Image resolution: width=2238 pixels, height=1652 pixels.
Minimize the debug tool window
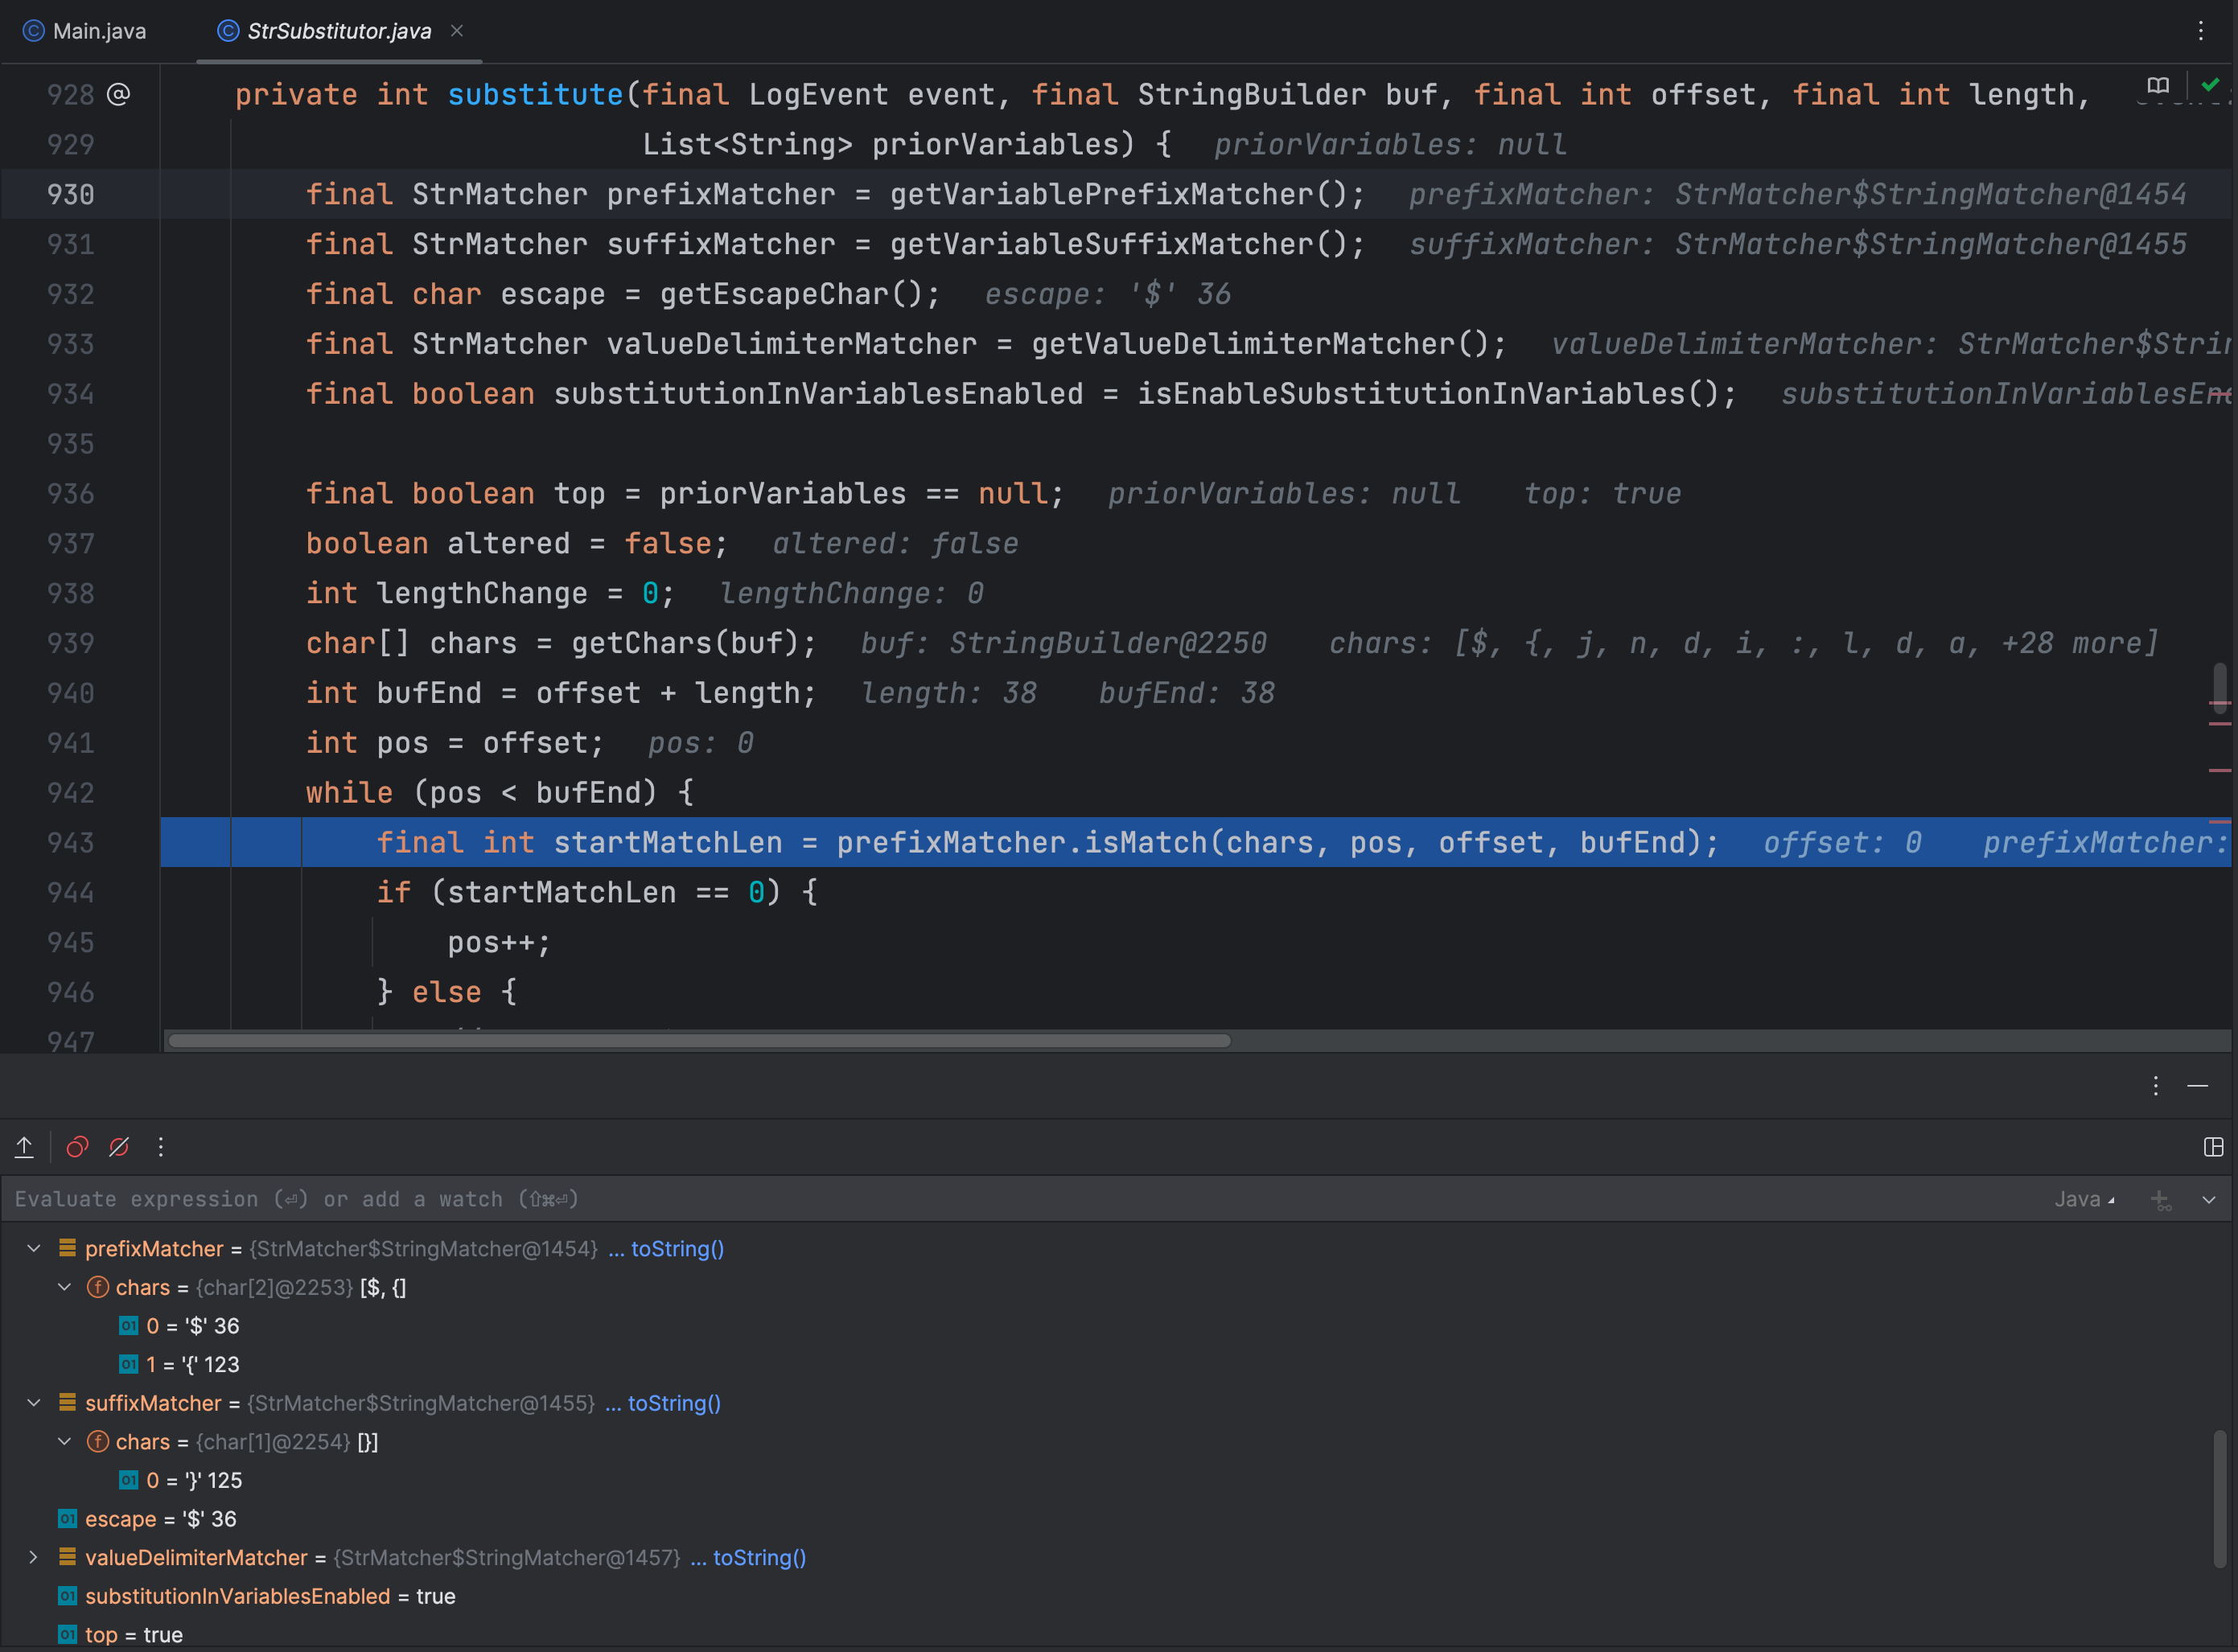tap(2198, 1086)
